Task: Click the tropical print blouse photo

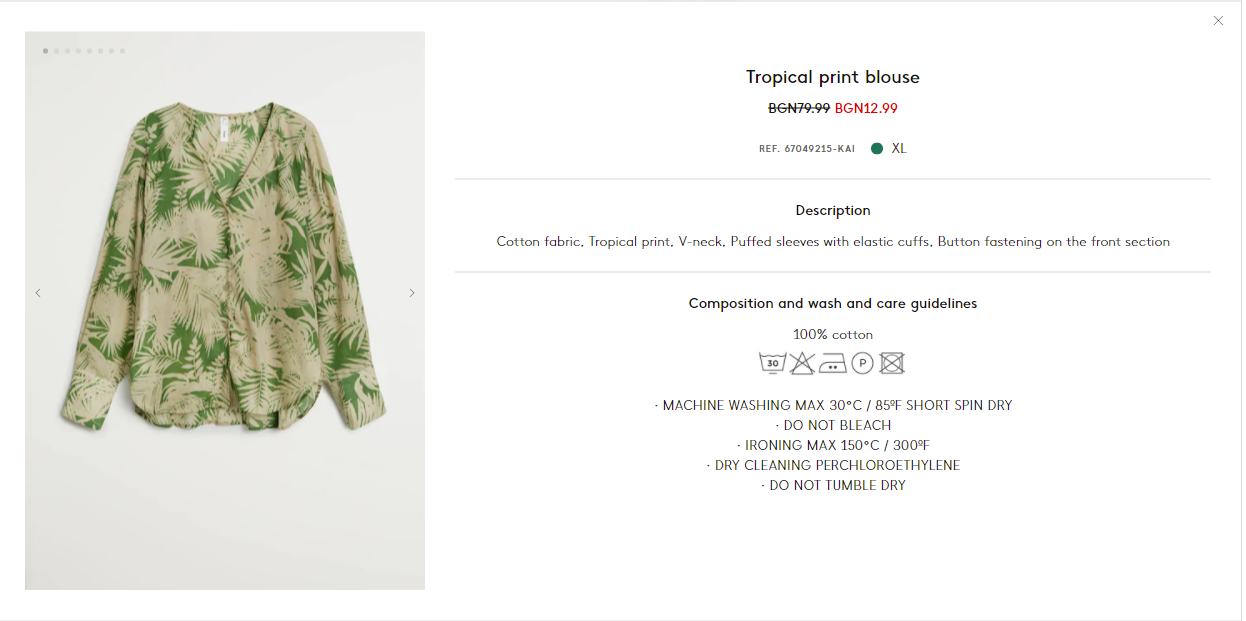Action: pyautogui.click(x=225, y=310)
